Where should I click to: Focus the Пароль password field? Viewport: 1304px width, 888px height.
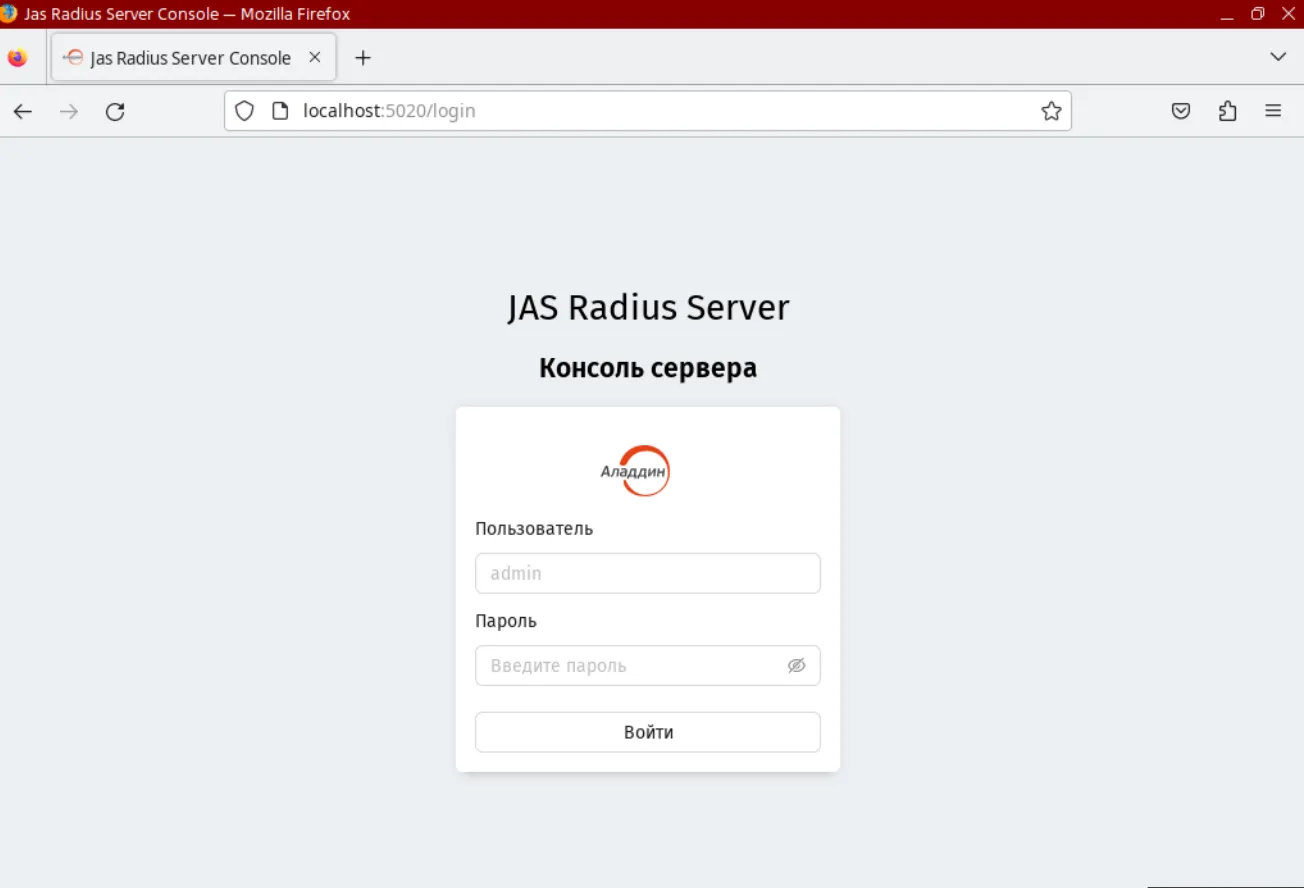click(x=648, y=665)
